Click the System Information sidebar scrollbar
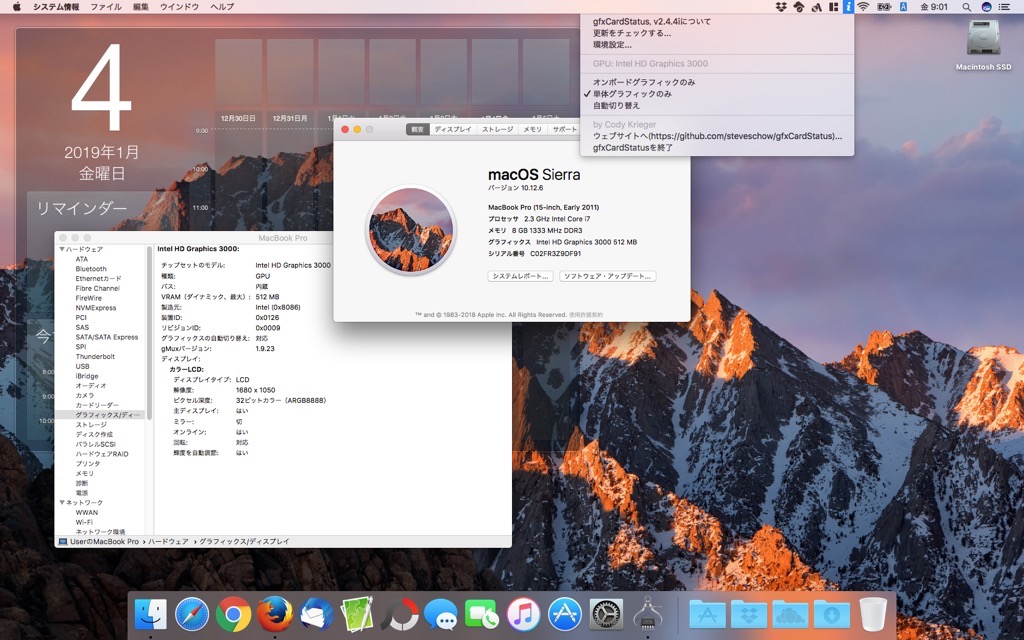The width and height of the screenshot is (1024, 640). 150,333
